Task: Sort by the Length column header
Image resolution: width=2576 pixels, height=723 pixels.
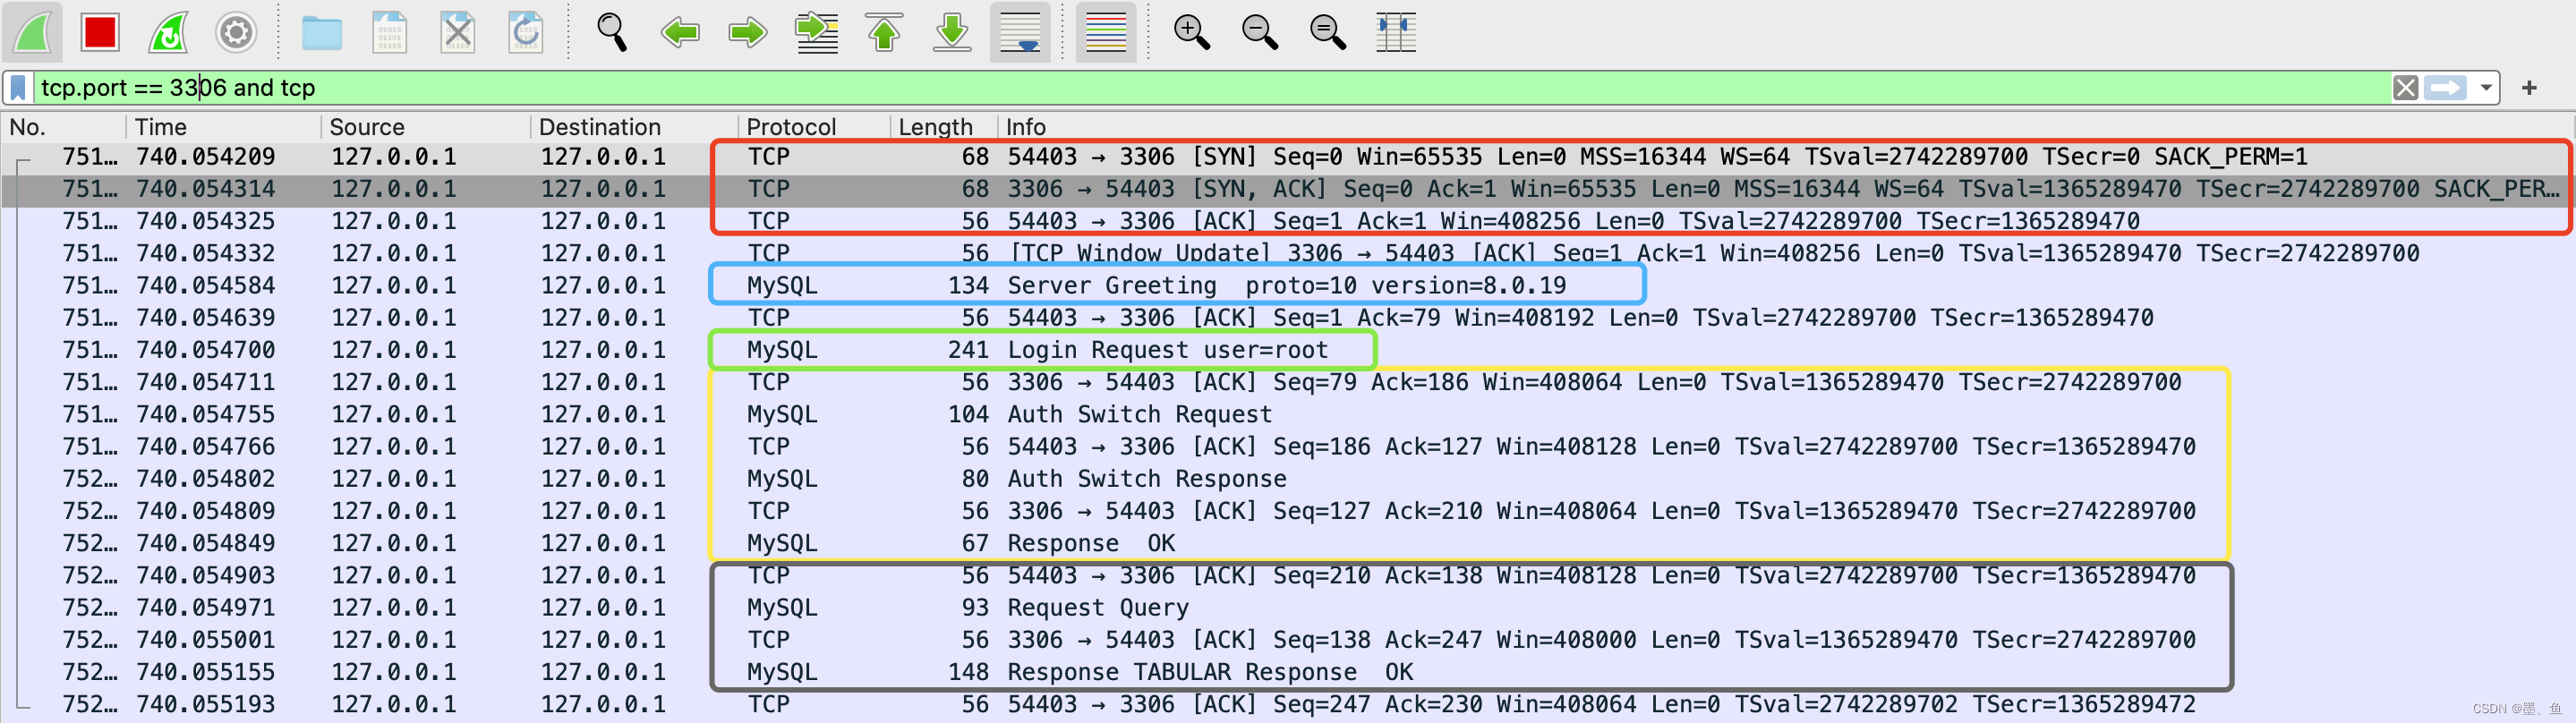Action: click(x=944, y=127)
